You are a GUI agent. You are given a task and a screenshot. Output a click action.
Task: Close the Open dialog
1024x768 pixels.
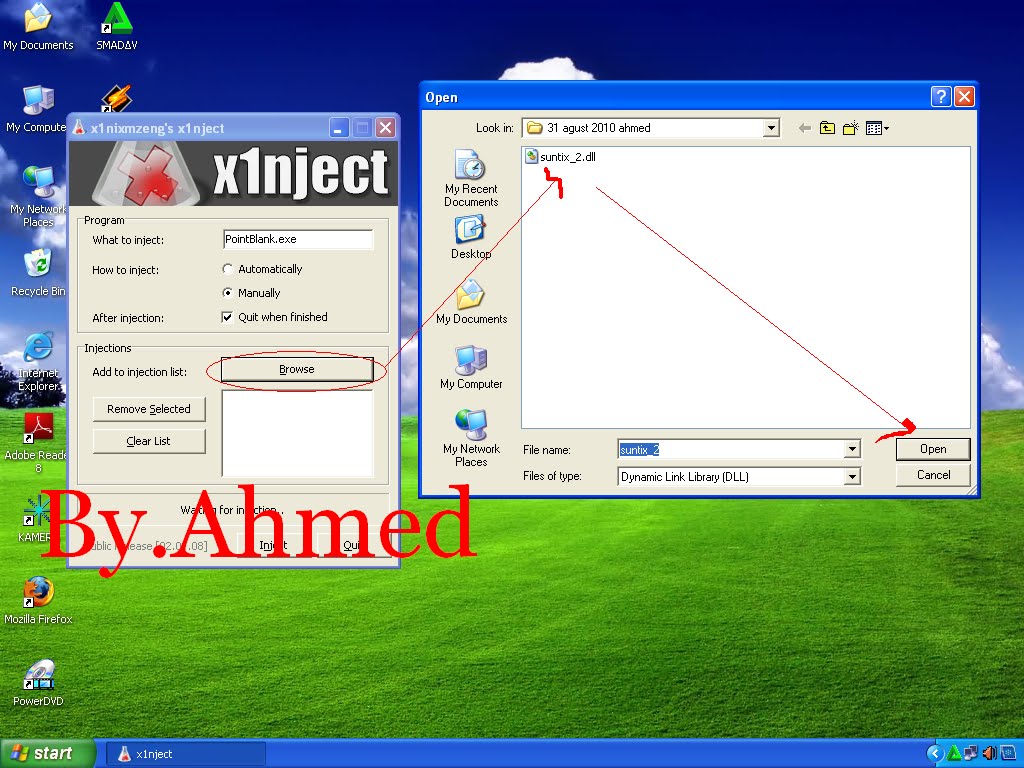(x=965, y=97)
